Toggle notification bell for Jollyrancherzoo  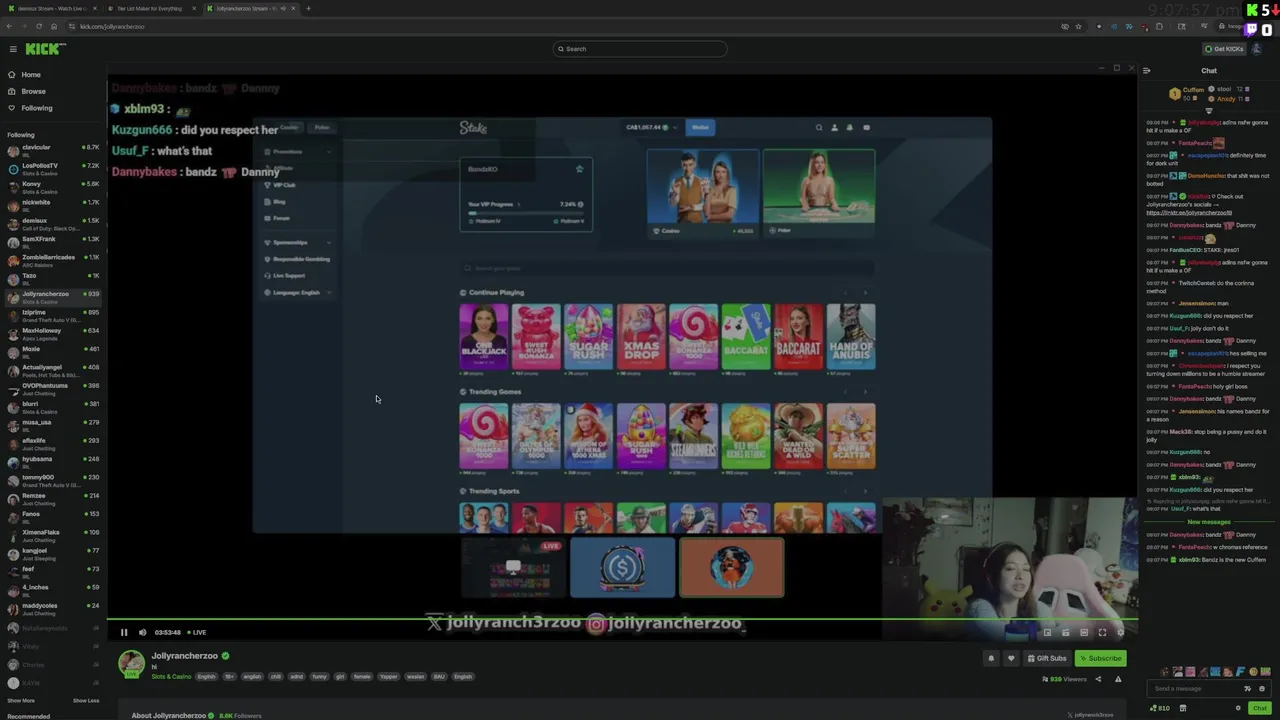[991, 658]
